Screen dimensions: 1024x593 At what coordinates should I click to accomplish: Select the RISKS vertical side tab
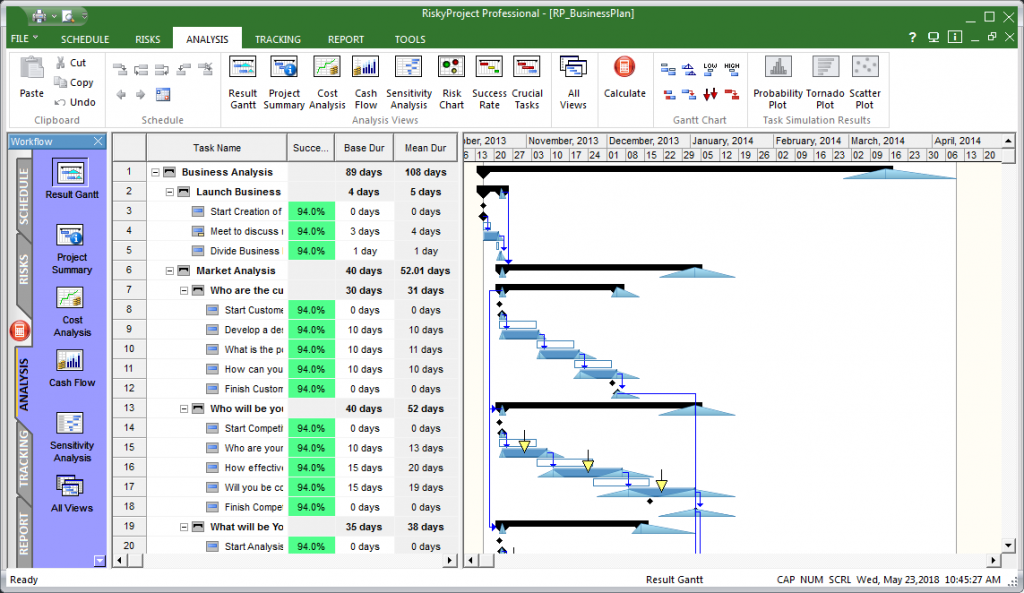[22, 265]
